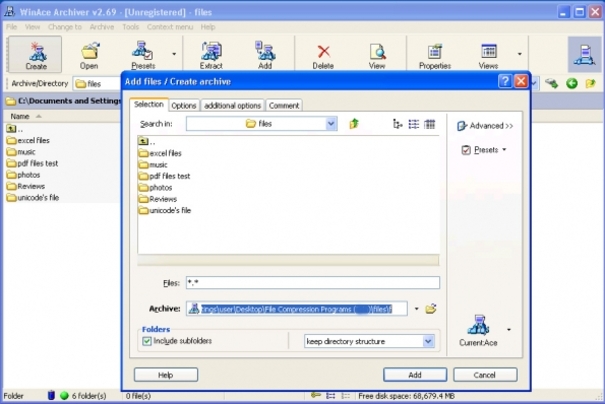Click the Delete toolbar icon
This screenshot has height=404, width=605.
[x=323, y=54]
